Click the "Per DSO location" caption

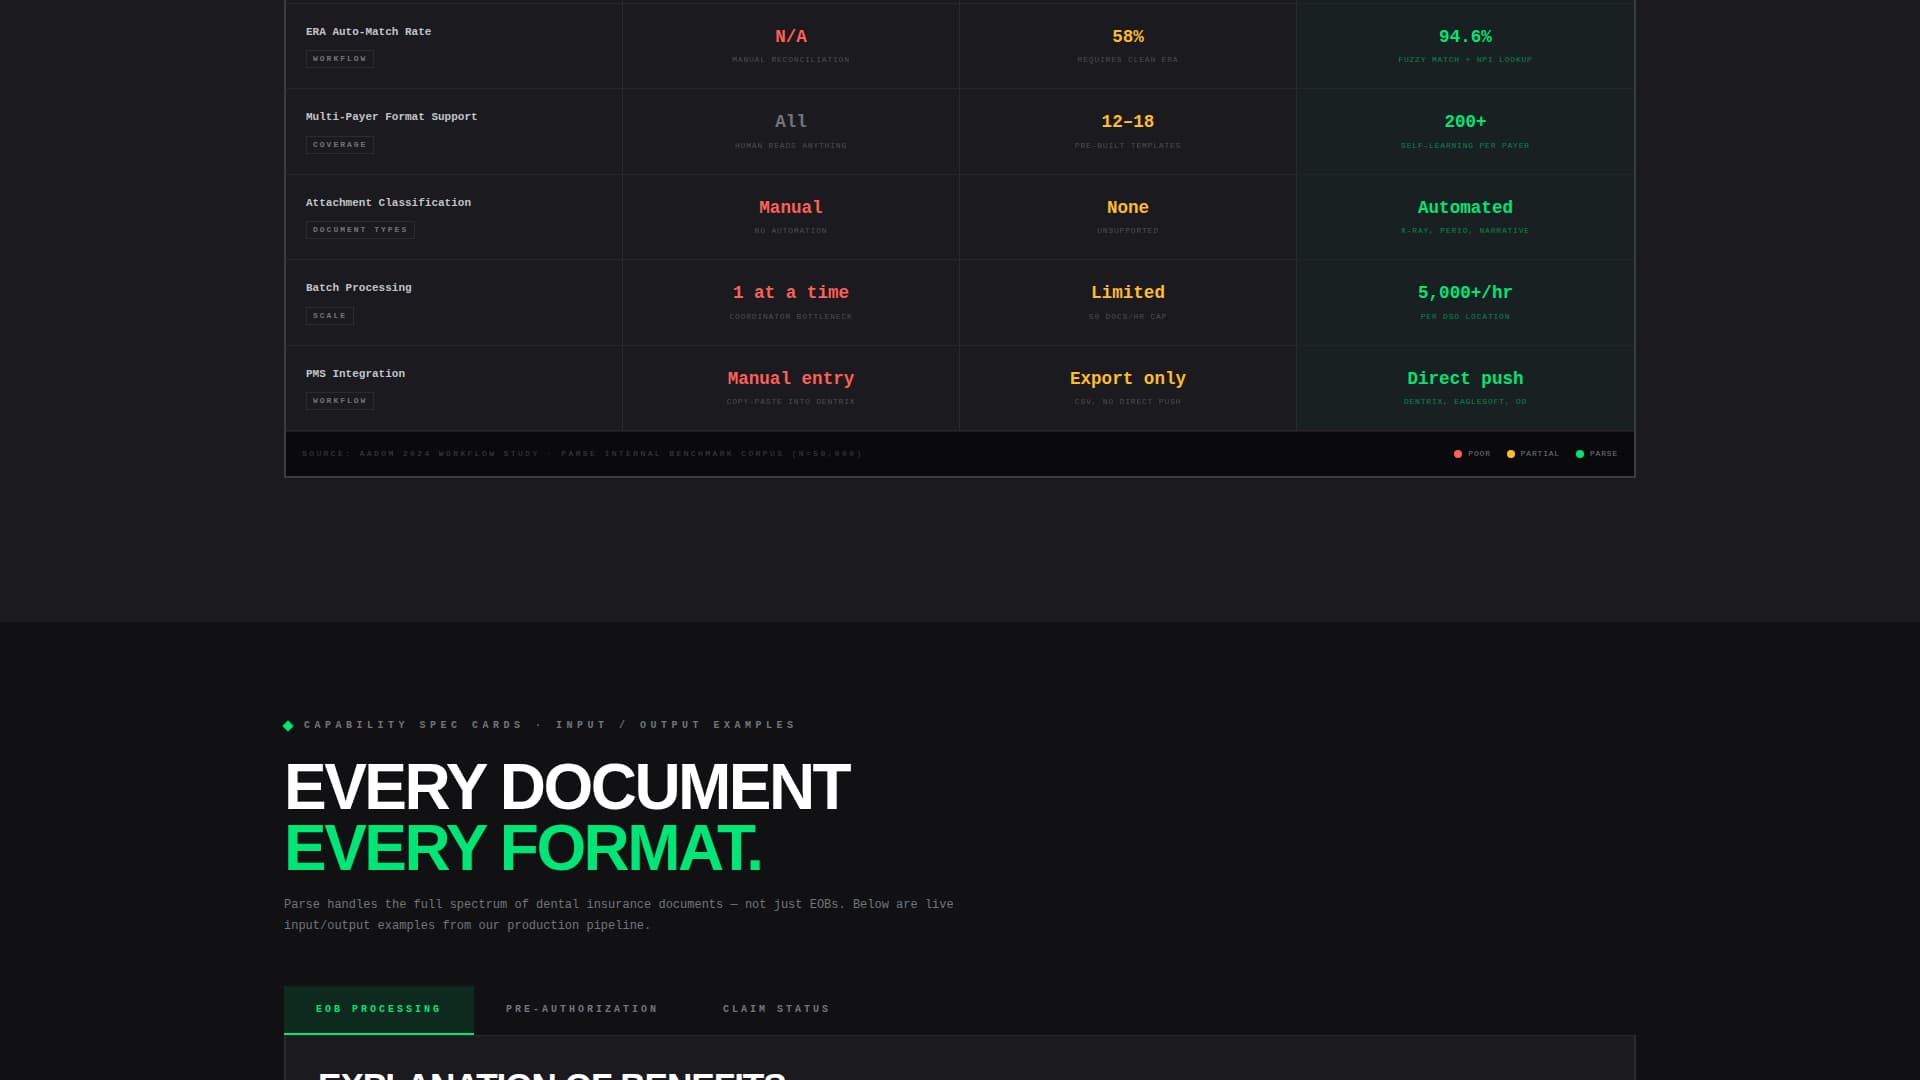pyautogui.click(x=1465, y=317)
